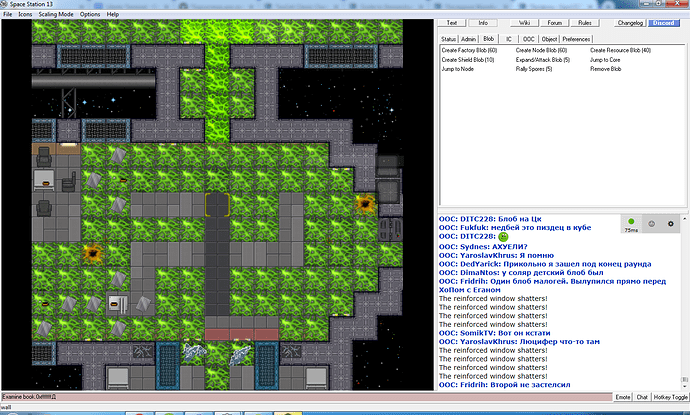Viewport: 690px width, 415px height.
Task: Switch to the Object tab
Action: [x=549, y=39]
